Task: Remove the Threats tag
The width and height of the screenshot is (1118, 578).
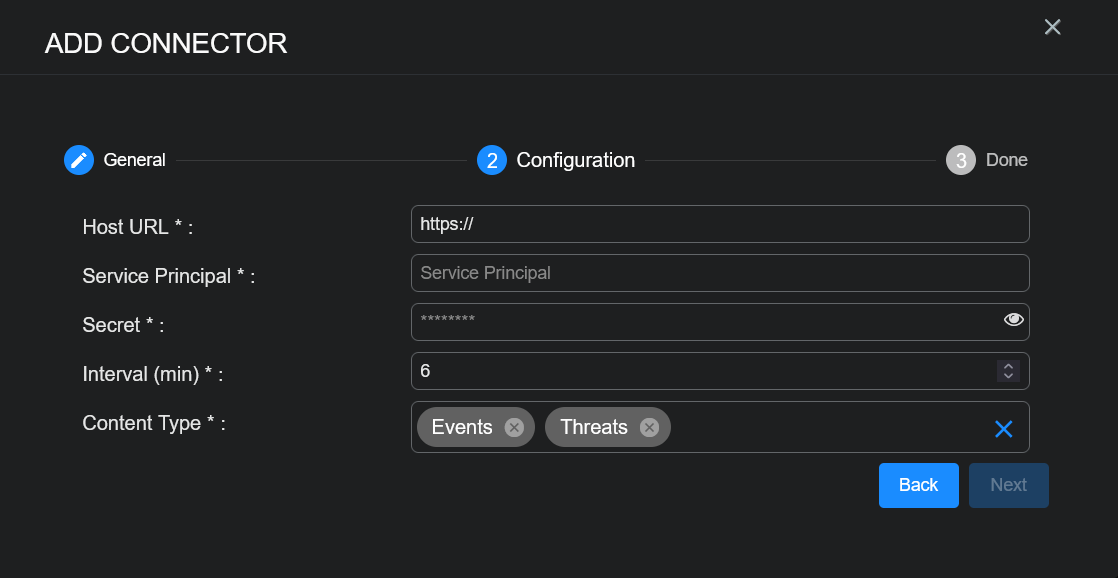Action: [649, 427]
